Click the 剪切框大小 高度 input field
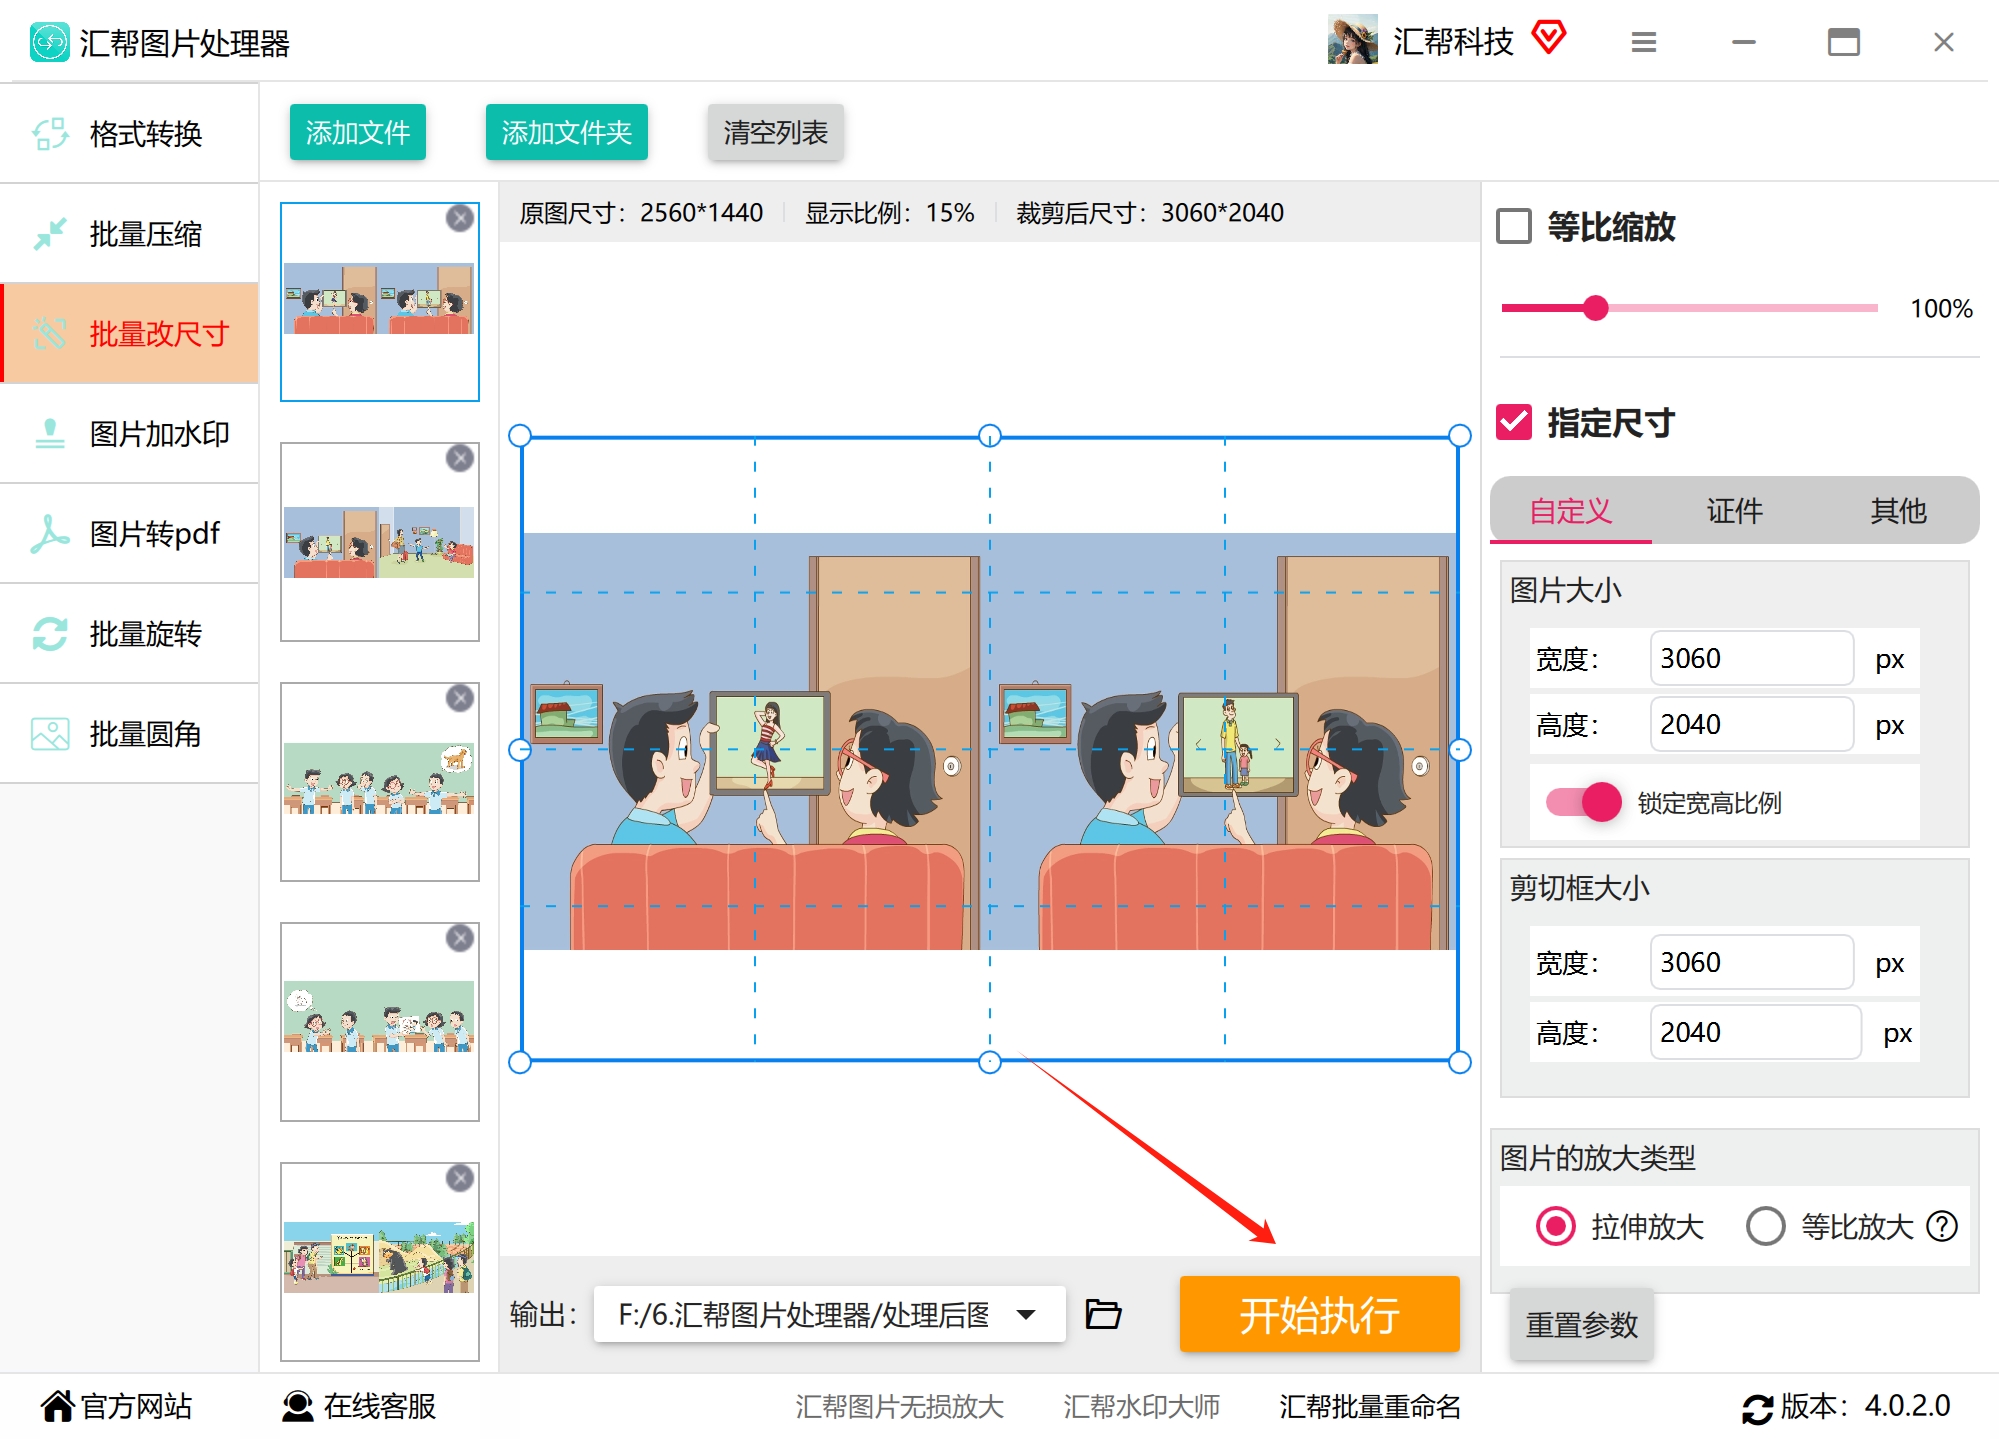This screenshot has height=1439, width=1999. (x=1755, y=1032)
